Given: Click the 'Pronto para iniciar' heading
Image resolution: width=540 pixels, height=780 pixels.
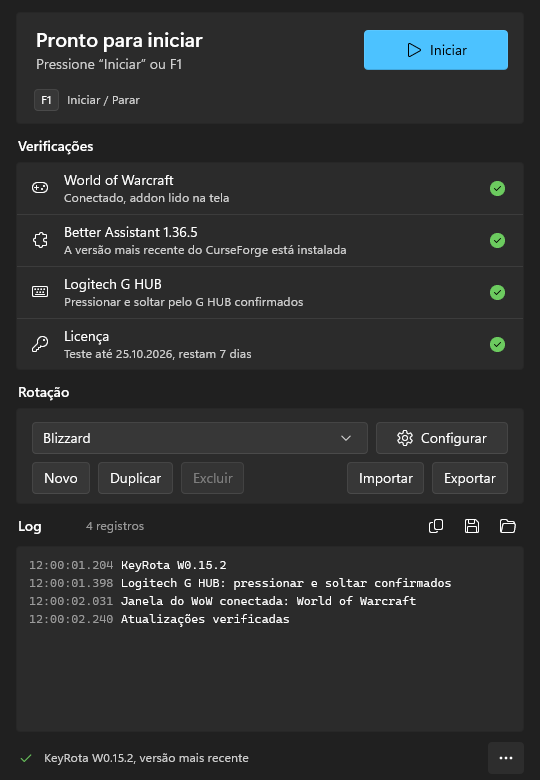Looking at the screenshot, I should (x=119, y=40).
